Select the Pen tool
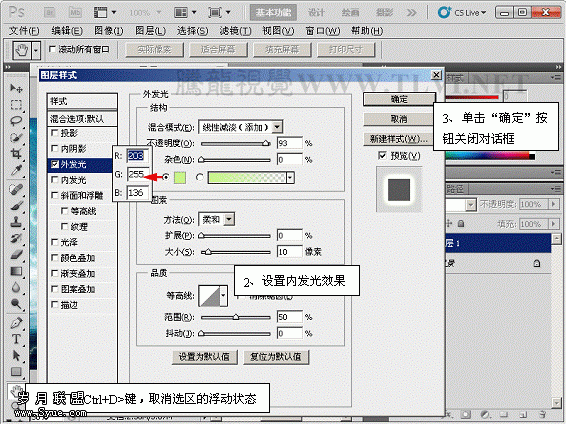Screen dimensions: 566x424 point(16,323)
